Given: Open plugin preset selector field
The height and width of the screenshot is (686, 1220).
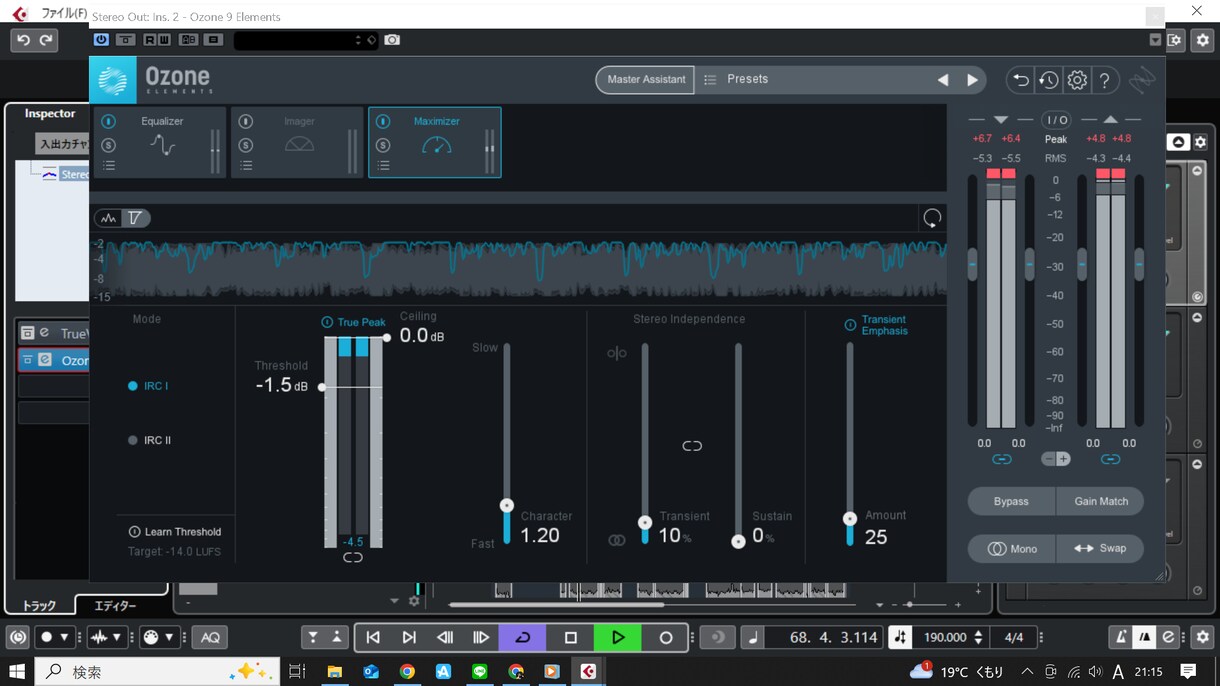Looking at the screenshot, I should pos(306,40).
